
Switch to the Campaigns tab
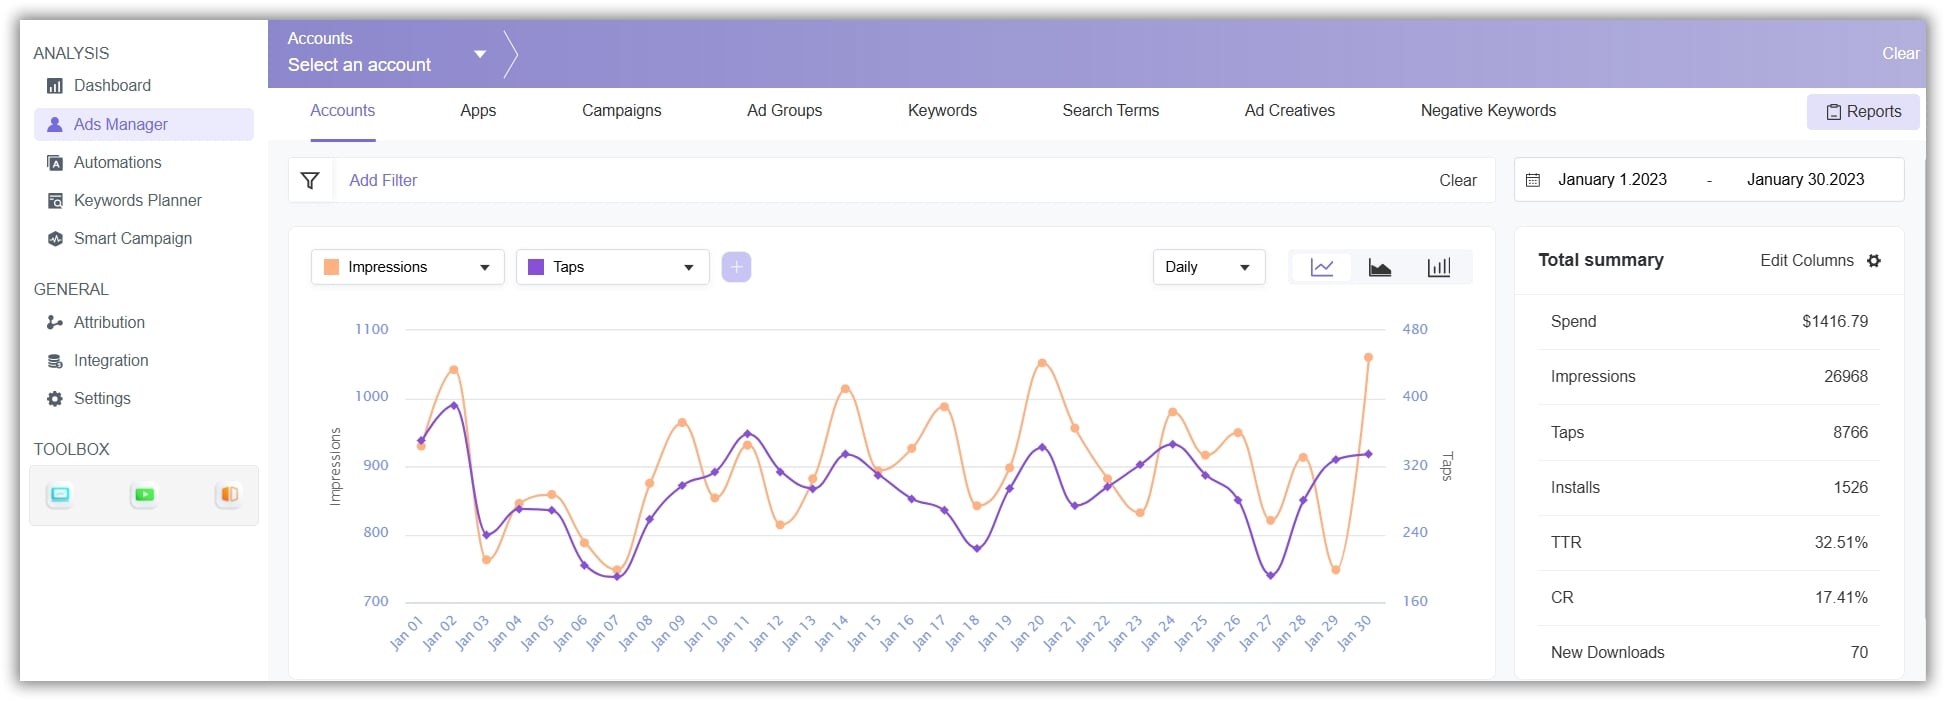[x=621, y=111]
